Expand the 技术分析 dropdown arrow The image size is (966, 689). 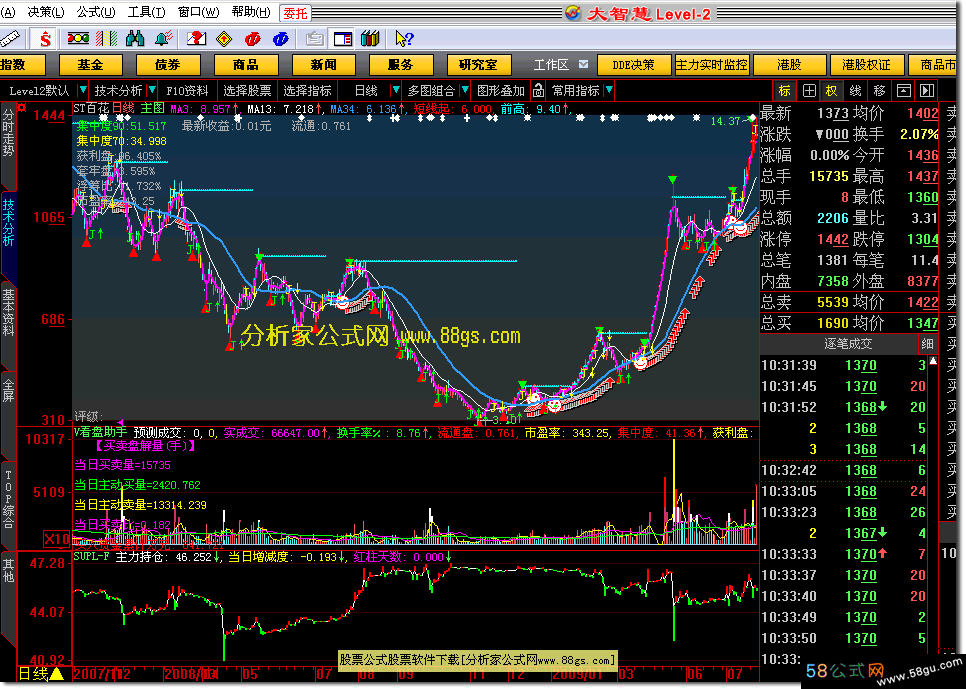click(152, 90)
